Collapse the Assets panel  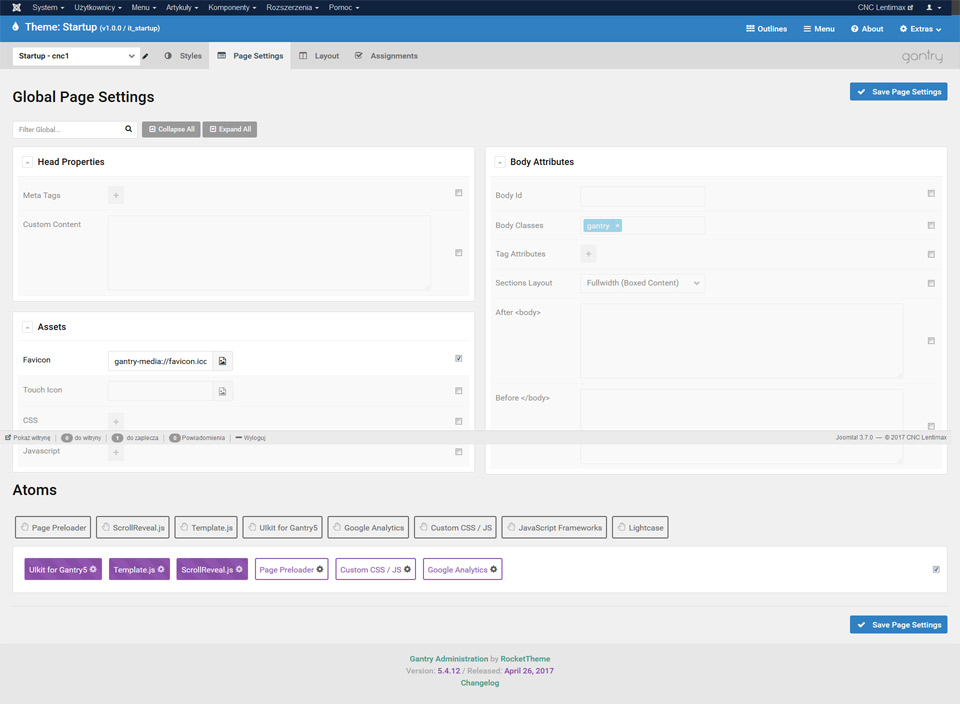coord(28,328)
